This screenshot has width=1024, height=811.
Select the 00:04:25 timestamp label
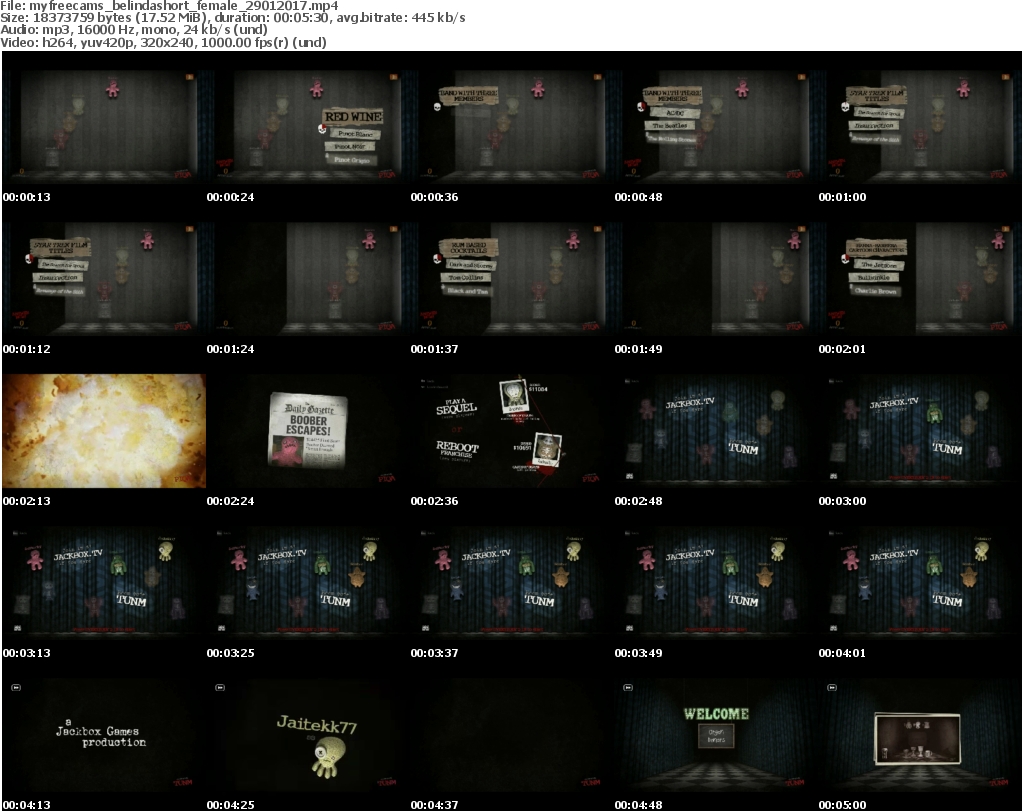tap(231, 805)
